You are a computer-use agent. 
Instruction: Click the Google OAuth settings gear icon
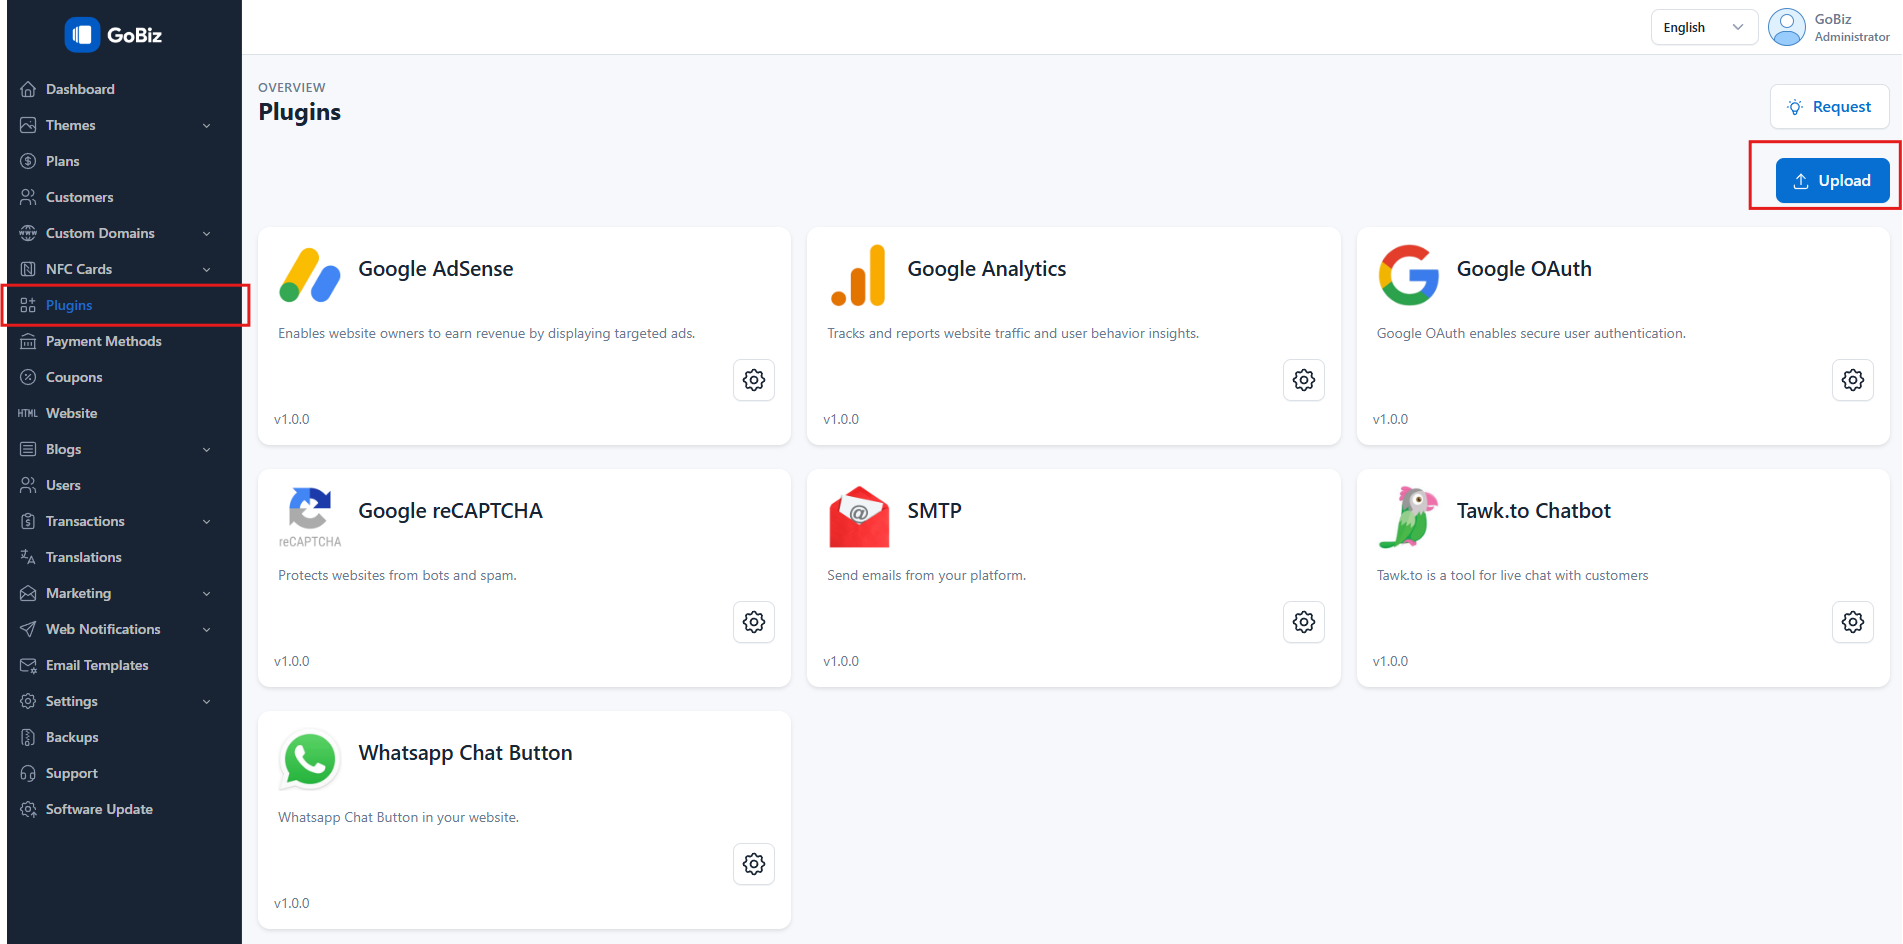(x=1852, y=380)
